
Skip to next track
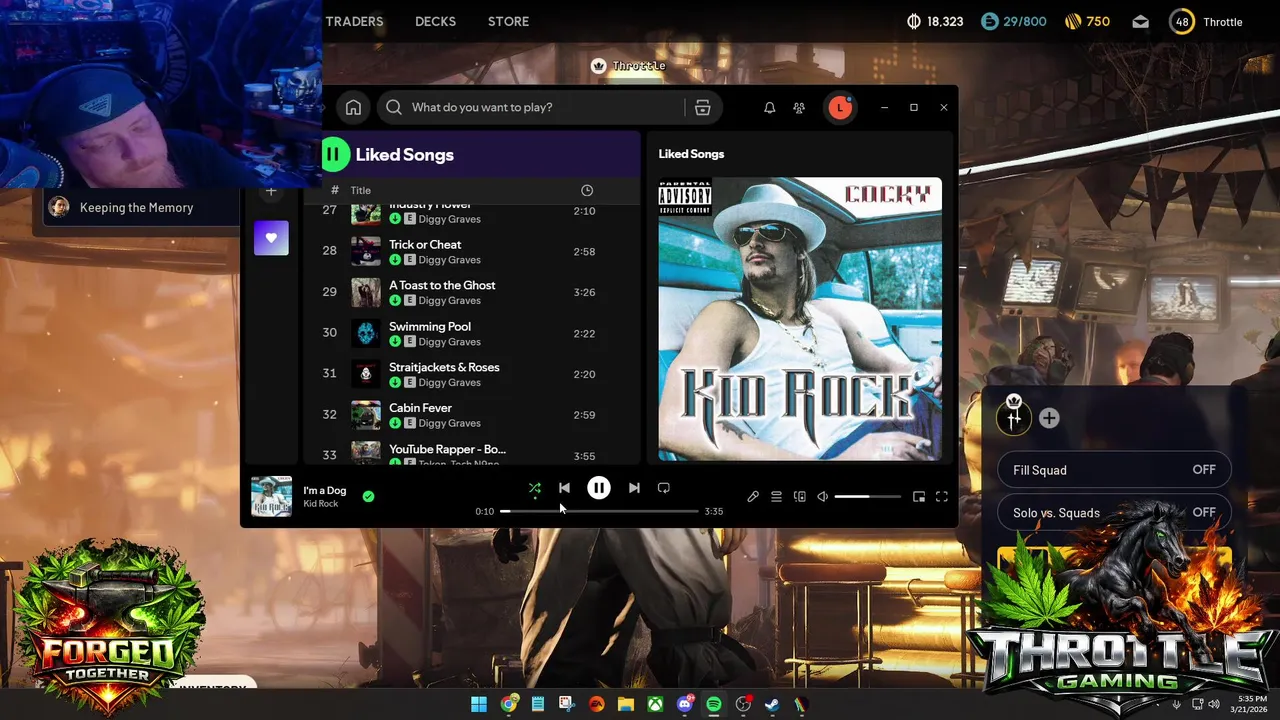pos(634,488)
